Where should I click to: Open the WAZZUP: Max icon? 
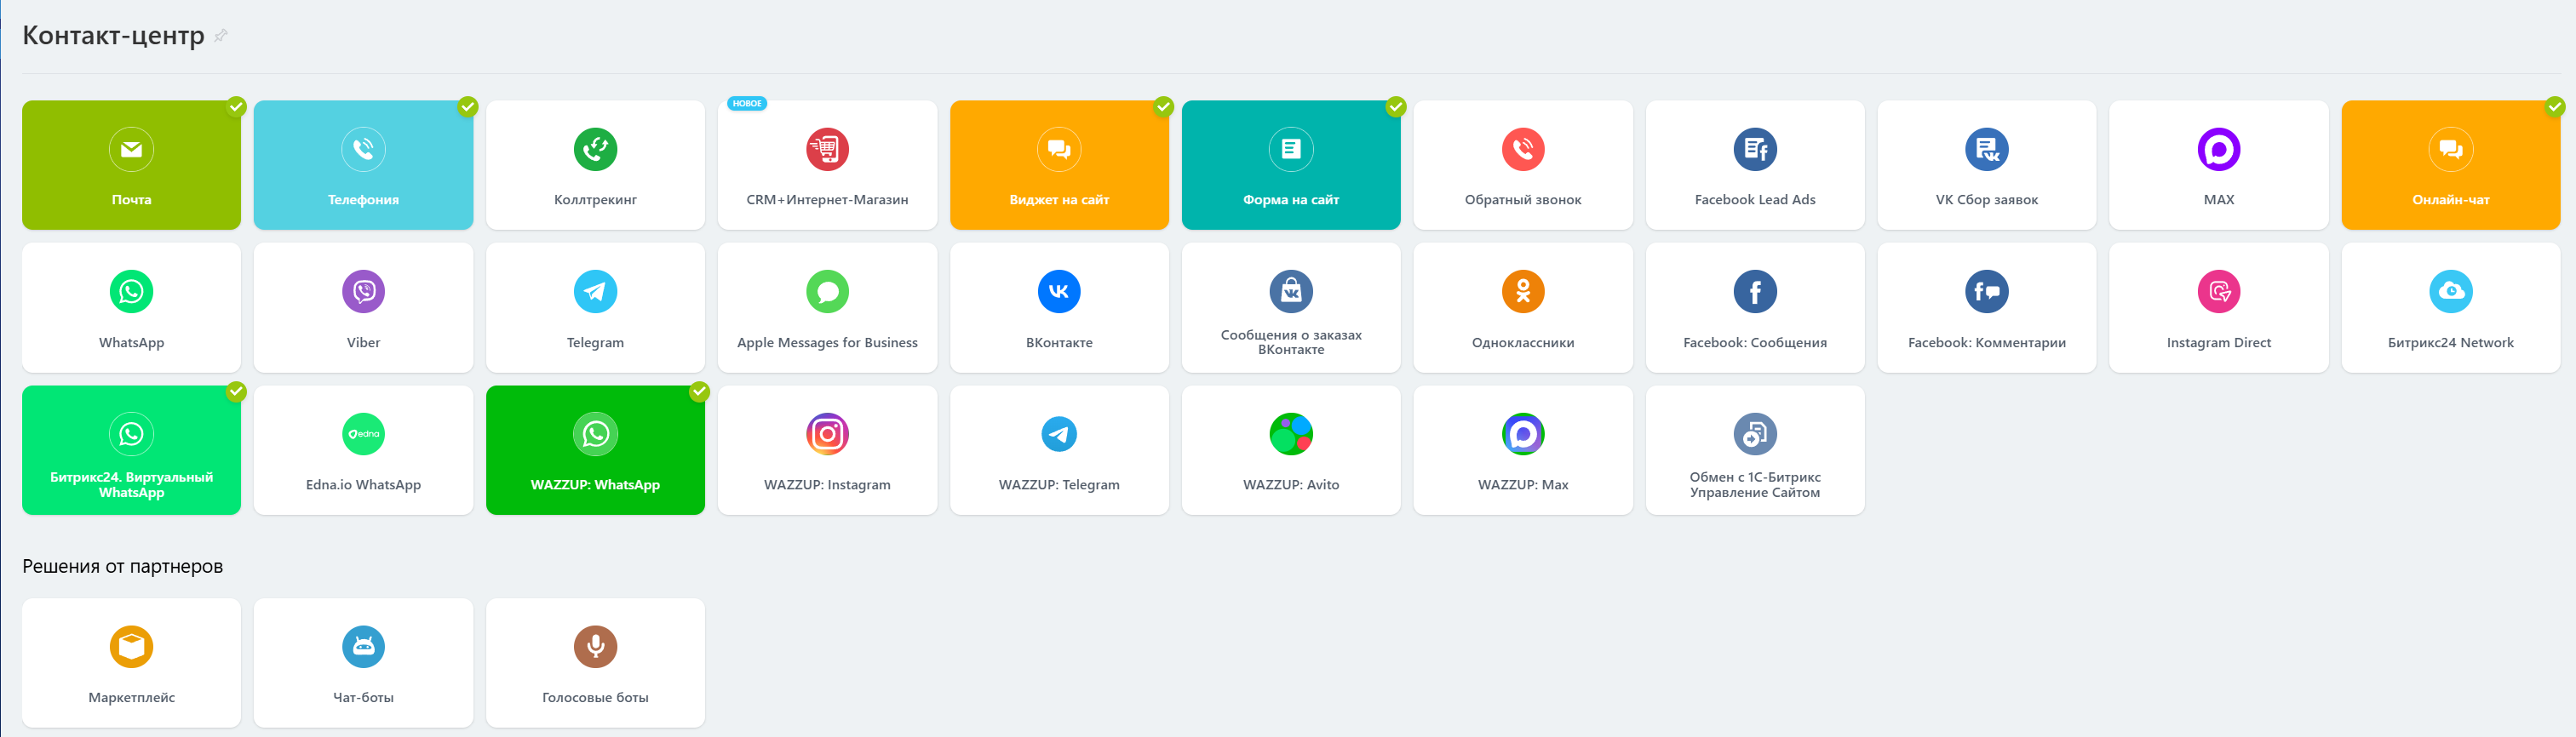click(x=1523, y=434)
